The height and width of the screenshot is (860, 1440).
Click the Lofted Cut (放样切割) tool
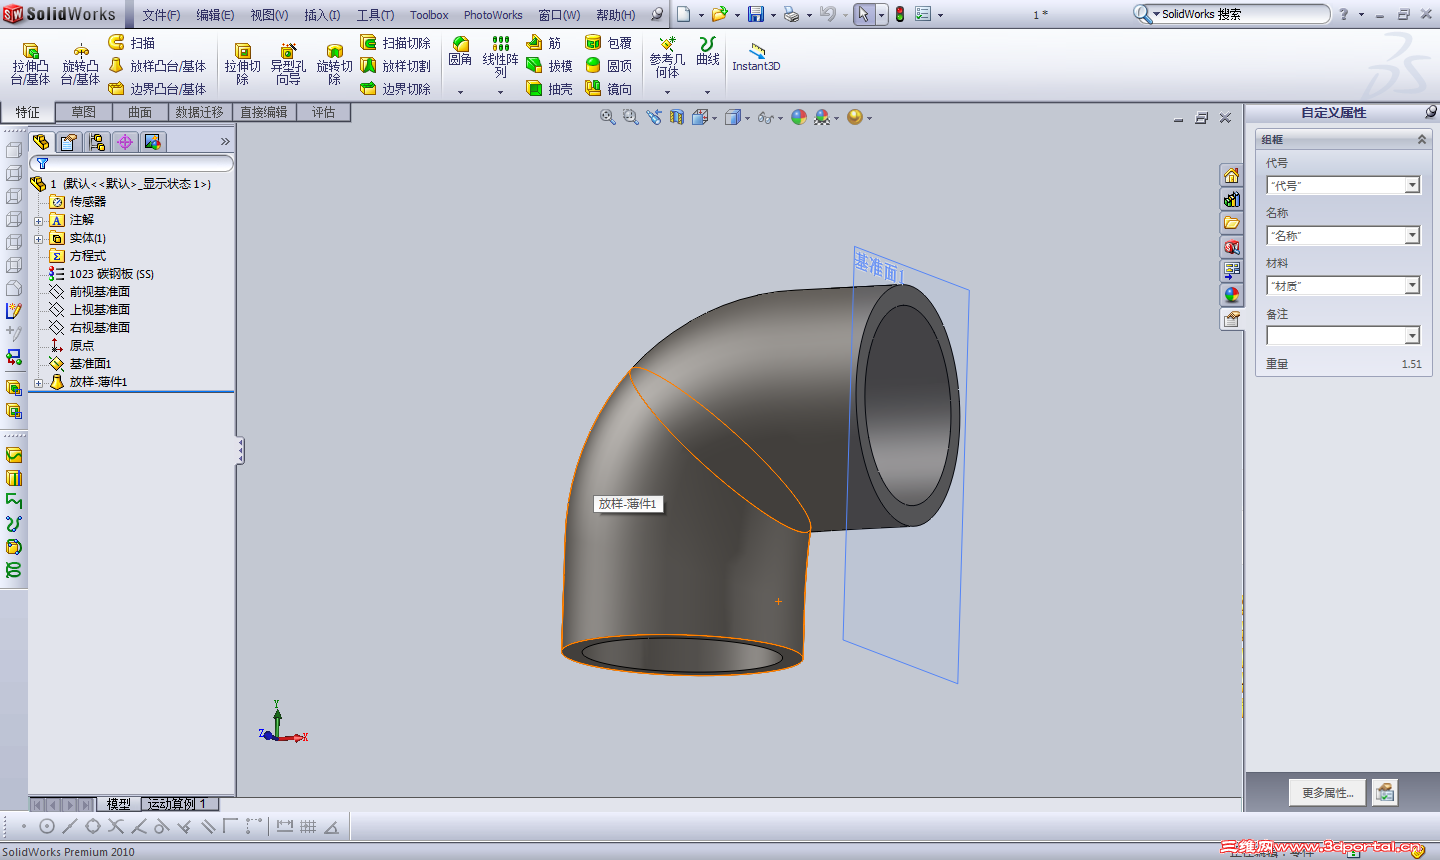[396, 66]
